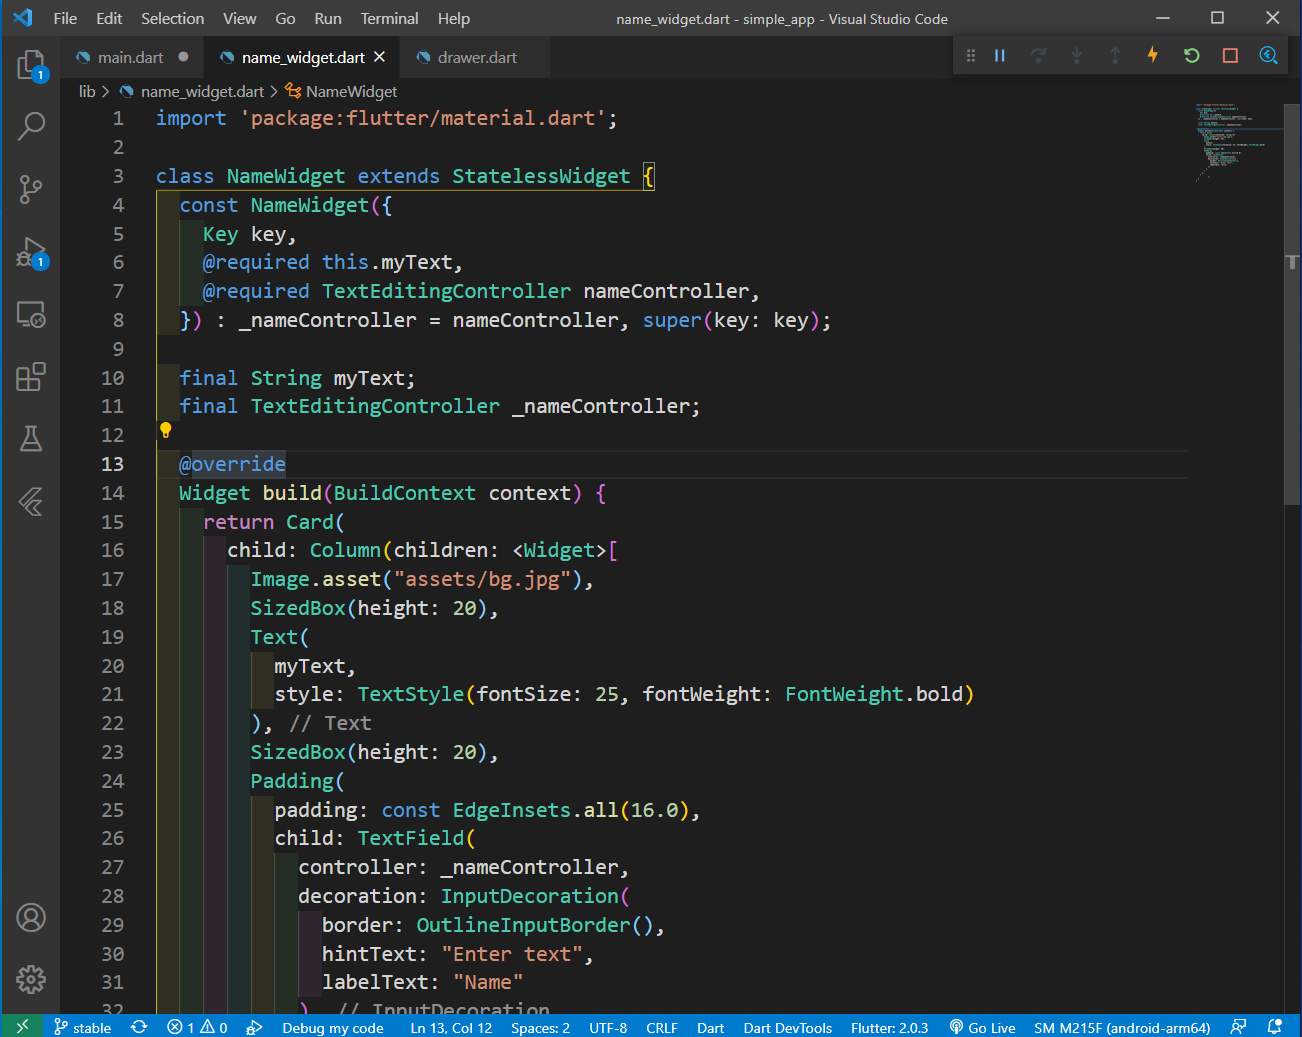
Task: Open the View menu
Action: coord(239,18)
